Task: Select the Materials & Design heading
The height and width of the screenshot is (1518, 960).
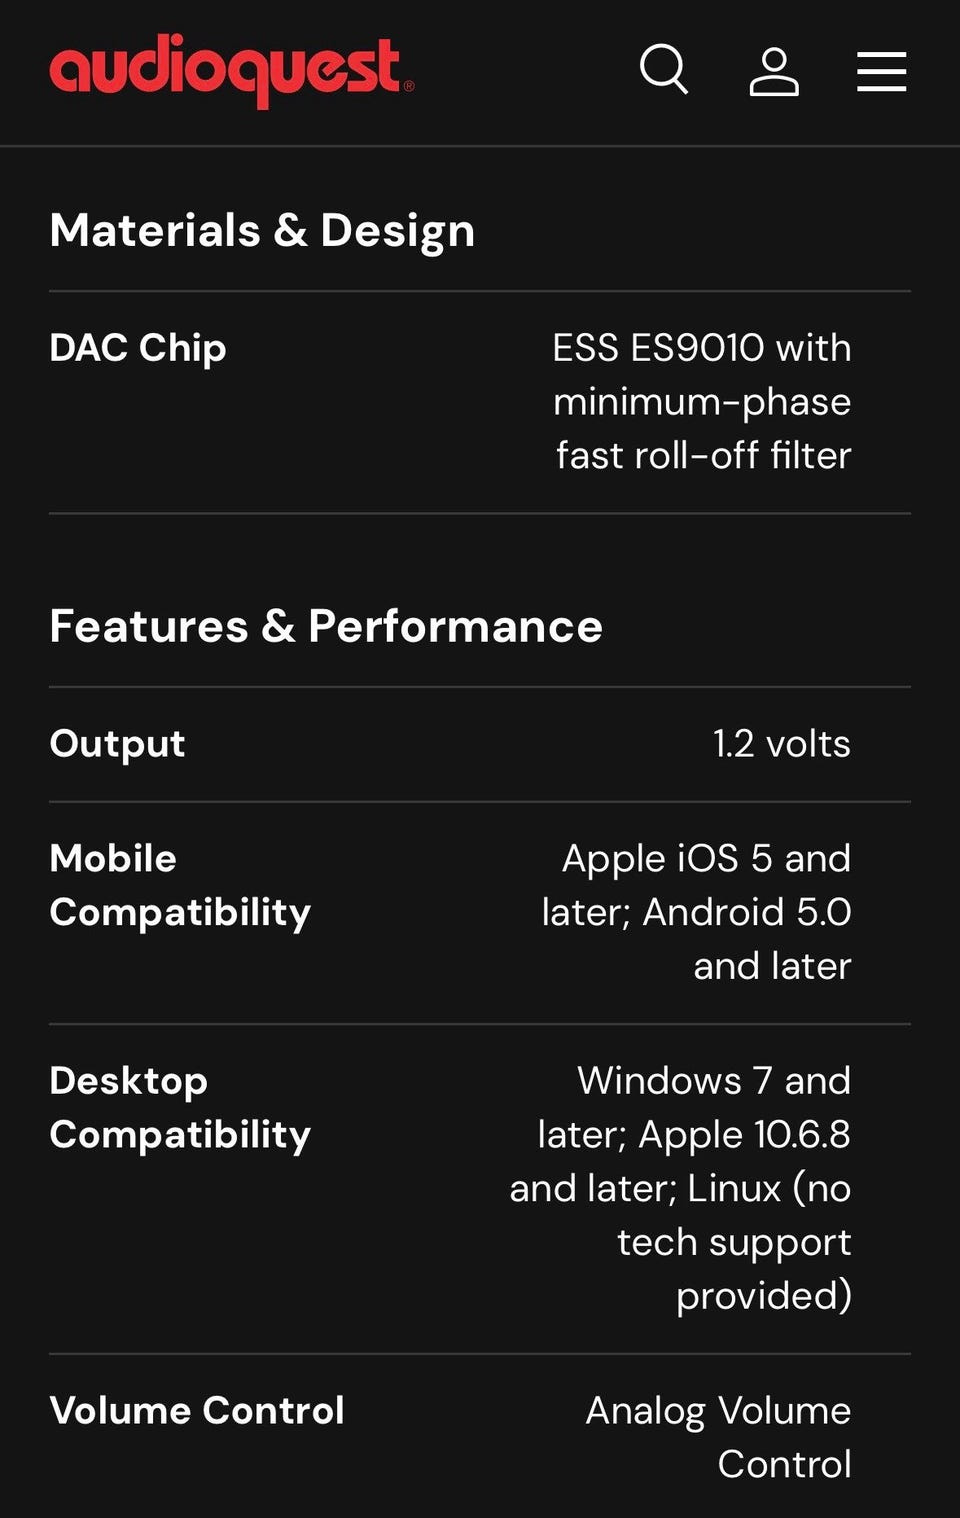Action: click(262, 230)
